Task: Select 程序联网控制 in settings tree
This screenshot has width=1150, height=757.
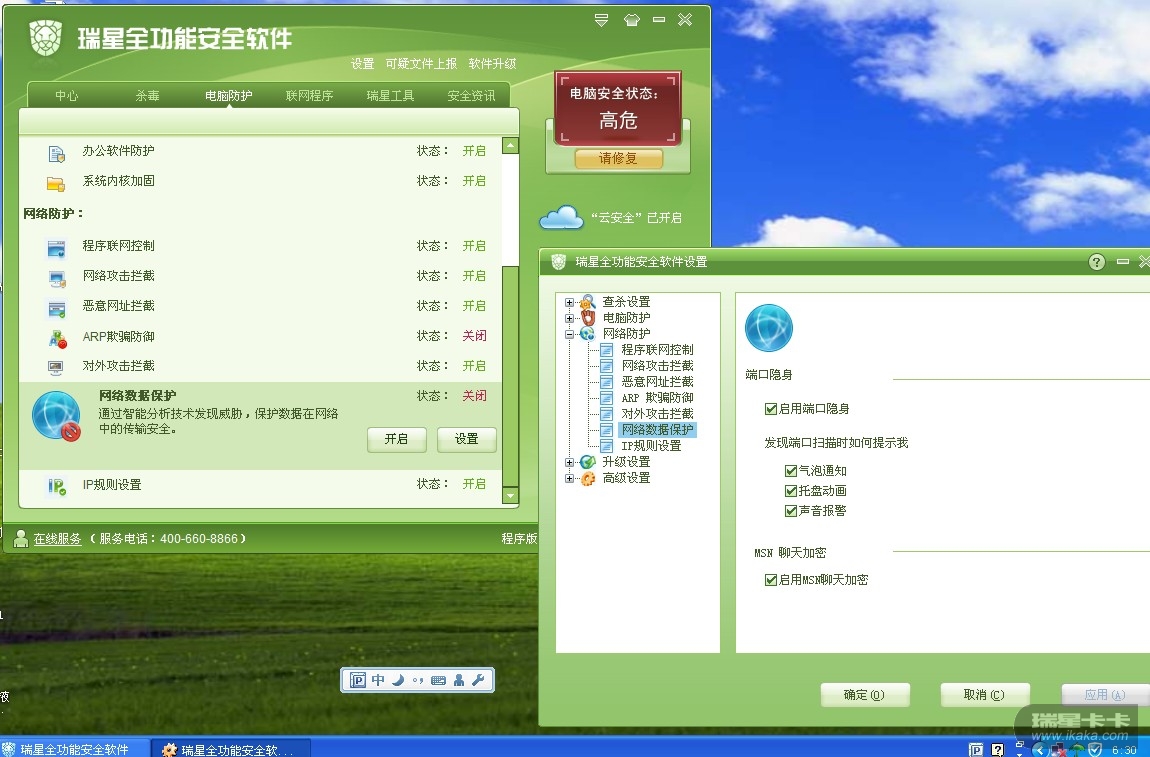Action: point(657,350)
